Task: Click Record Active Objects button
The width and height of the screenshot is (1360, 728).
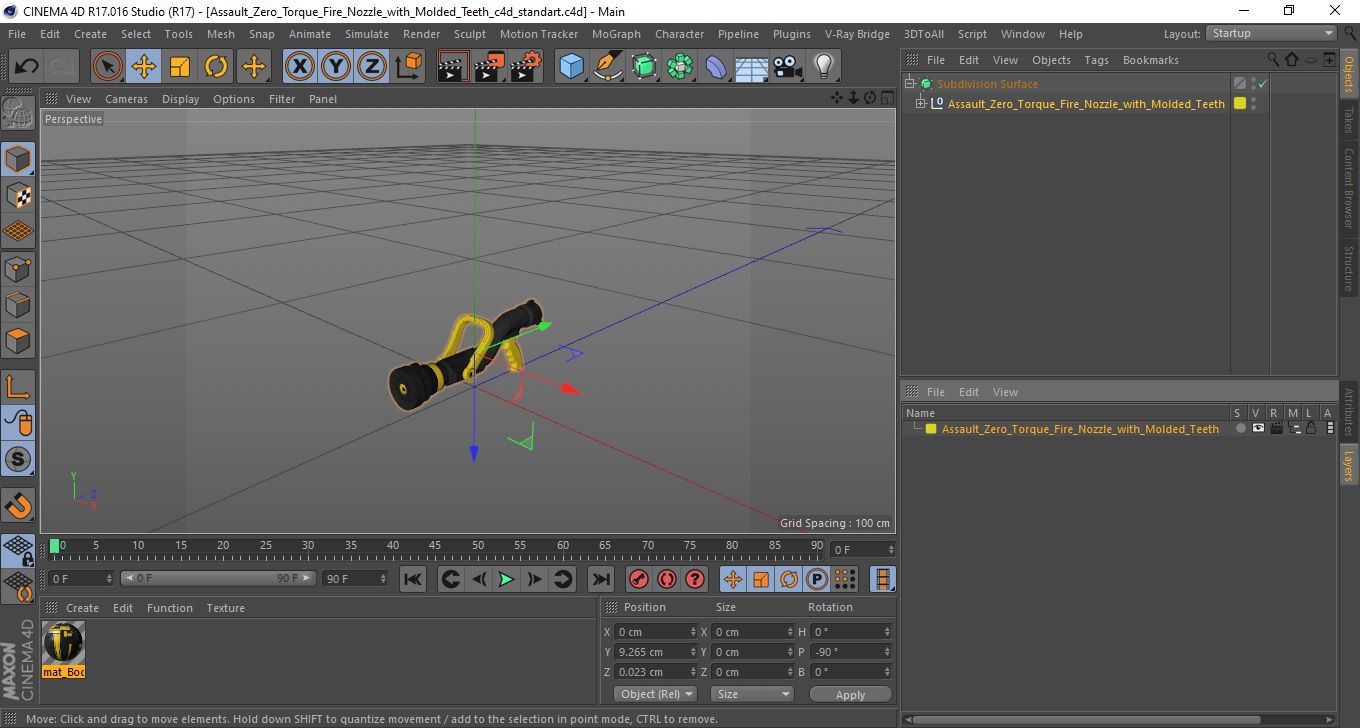Action: pos(638,579)
